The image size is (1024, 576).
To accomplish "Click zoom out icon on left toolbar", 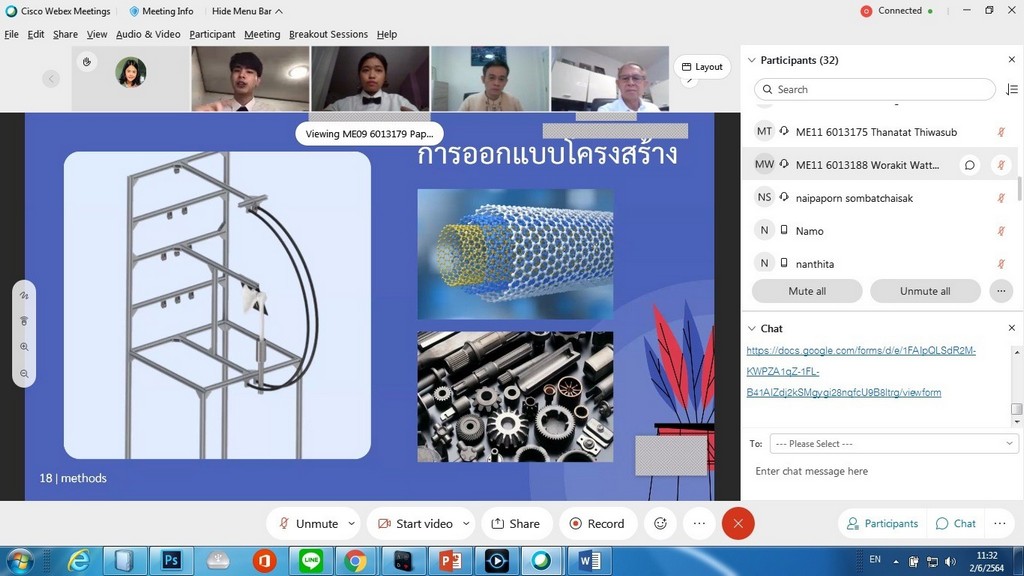I will tap(24, 374).
